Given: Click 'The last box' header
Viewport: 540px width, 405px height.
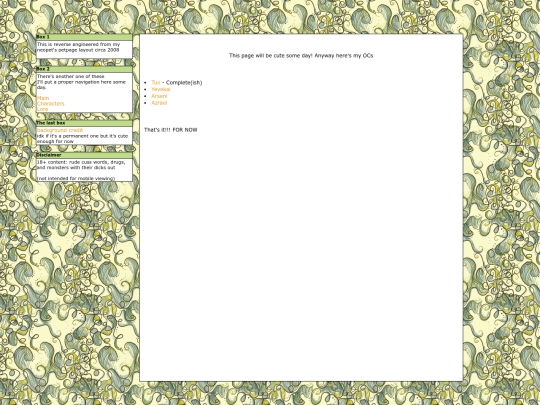Looking at the screenshot, I should coord(84,123).
